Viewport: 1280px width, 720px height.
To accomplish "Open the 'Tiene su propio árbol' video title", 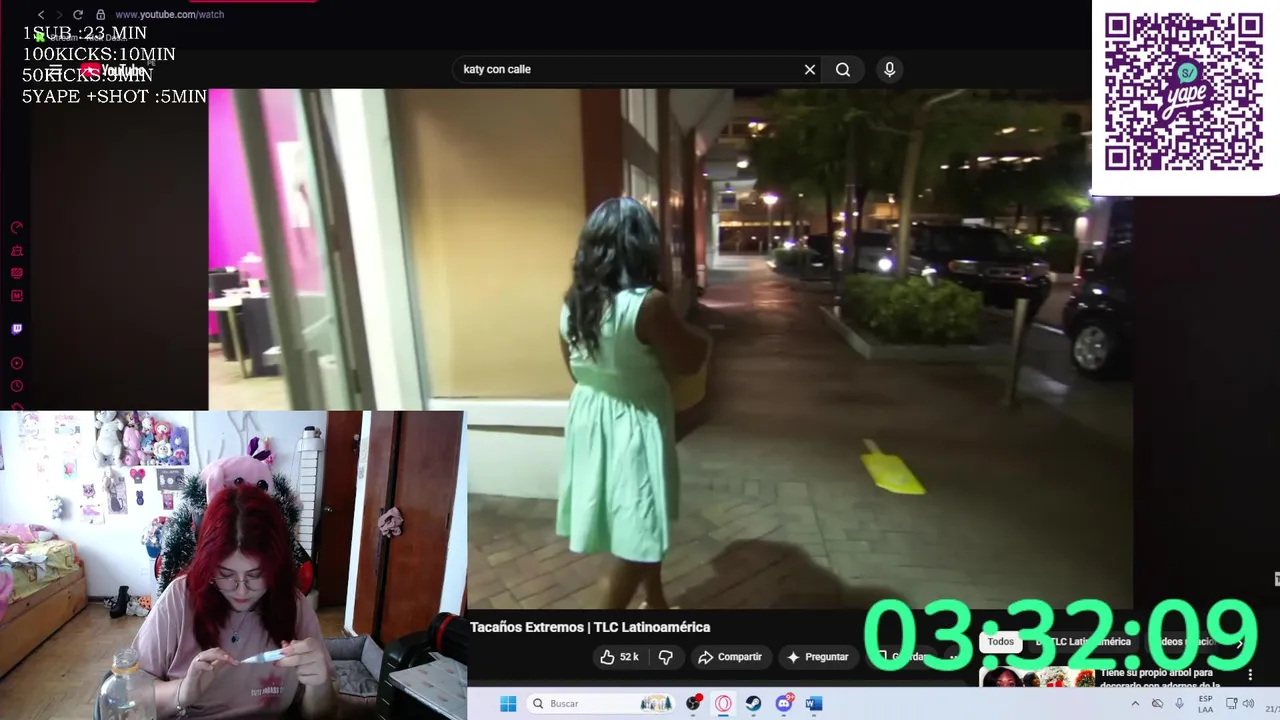I will click(x=1160, y=679).
